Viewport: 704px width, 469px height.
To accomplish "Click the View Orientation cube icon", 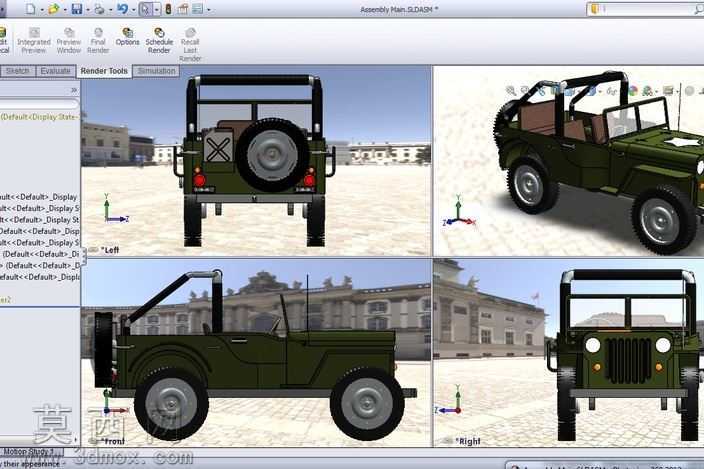I will click(568, 91).
